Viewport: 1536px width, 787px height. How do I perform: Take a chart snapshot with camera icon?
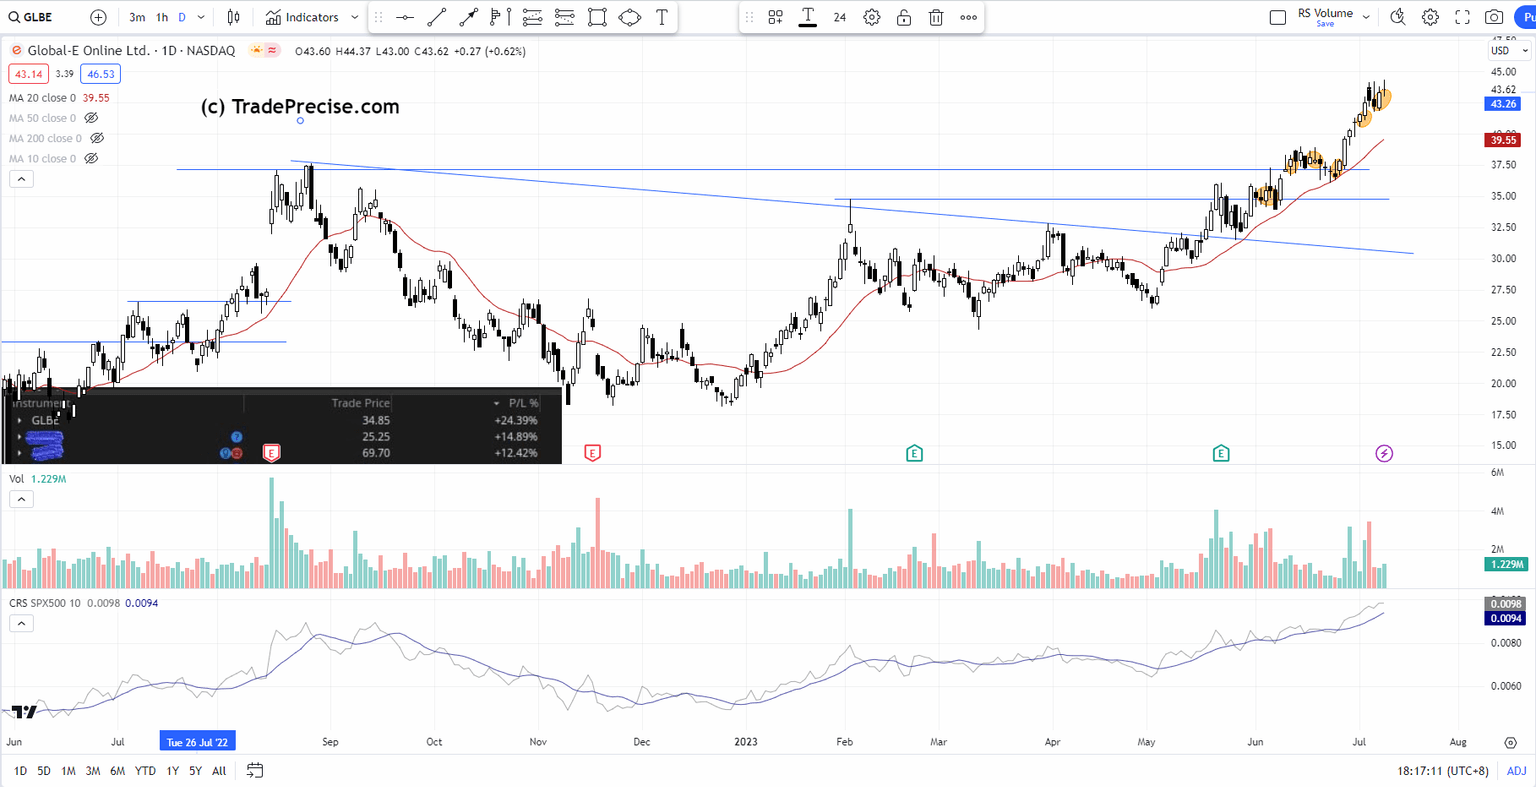tap(1494, 17)
